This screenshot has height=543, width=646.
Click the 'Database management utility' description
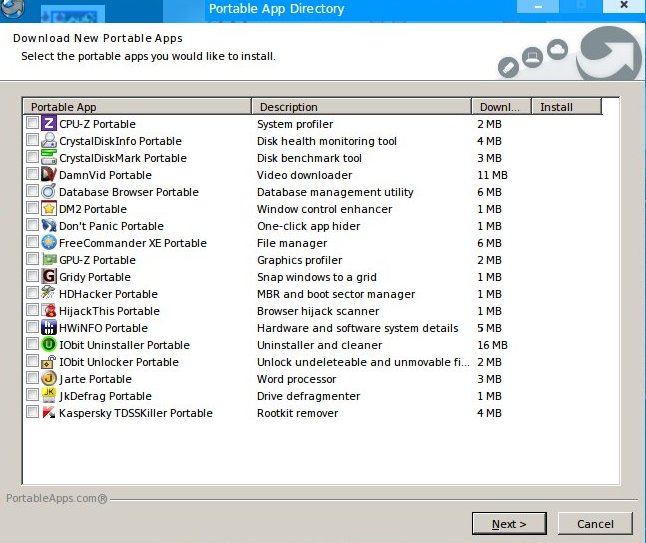click(335, 192)
